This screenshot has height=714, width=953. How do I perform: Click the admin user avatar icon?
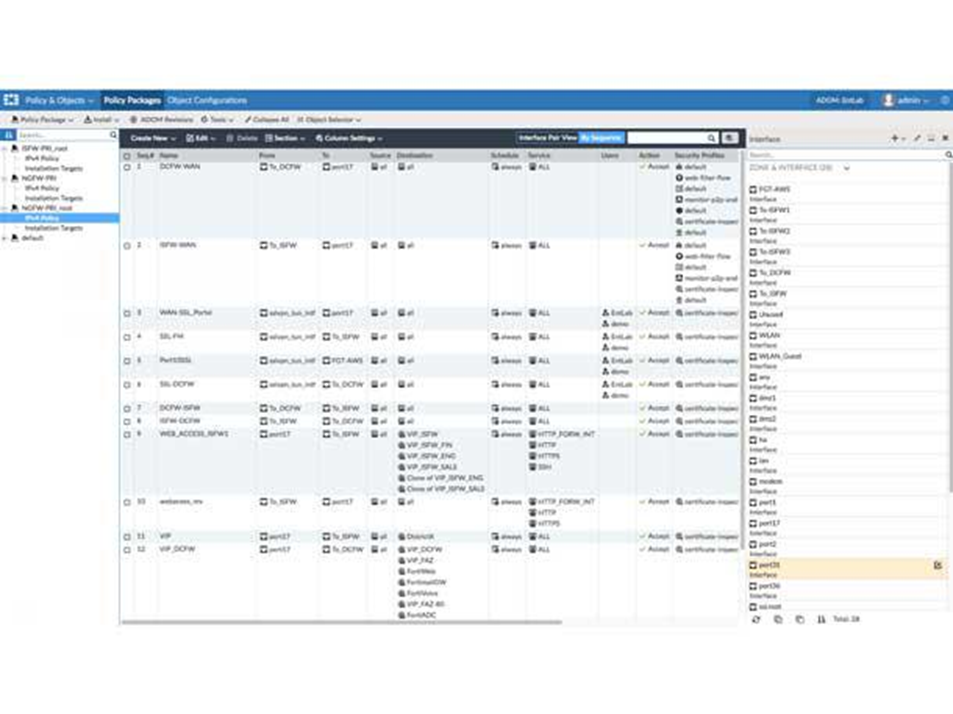pyautogui.click(x=888, y=100)
